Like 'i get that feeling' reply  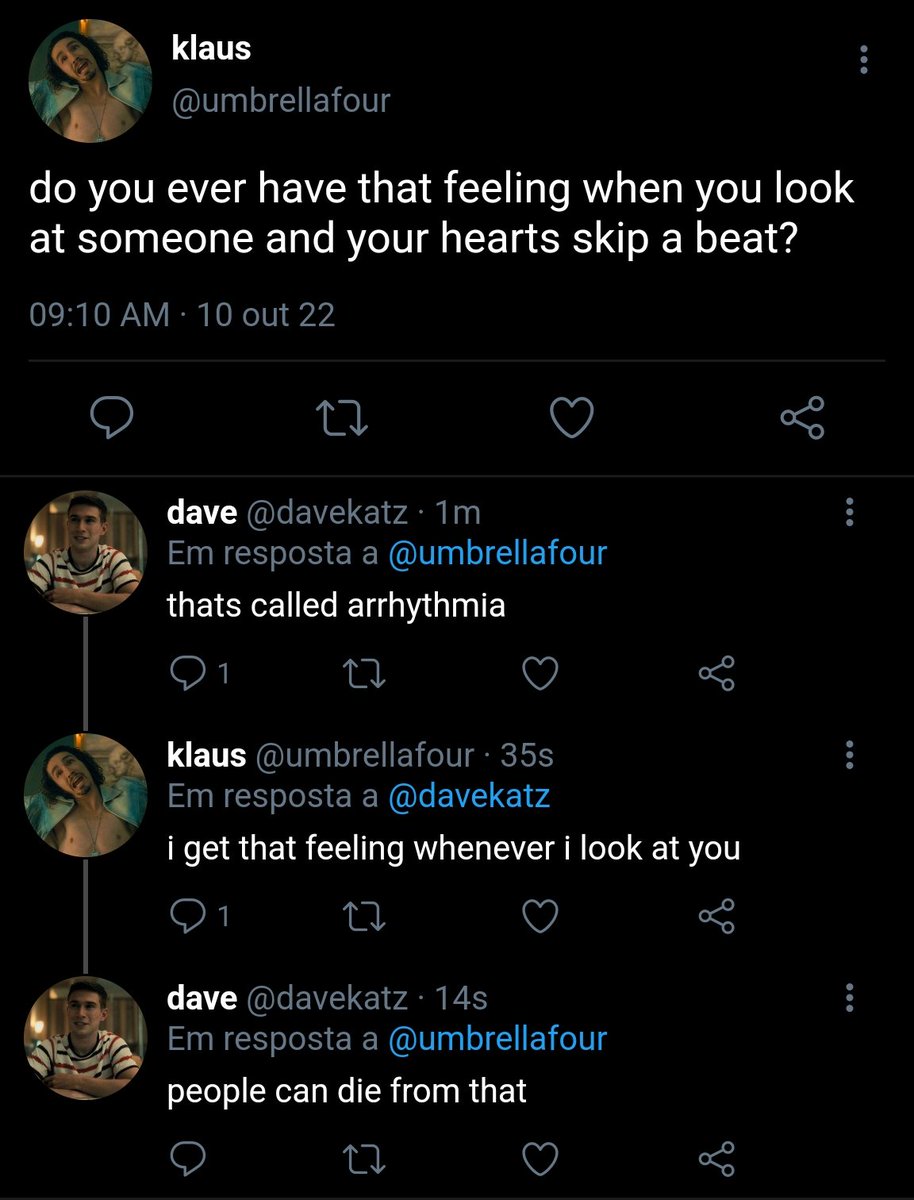click(541, 915)
